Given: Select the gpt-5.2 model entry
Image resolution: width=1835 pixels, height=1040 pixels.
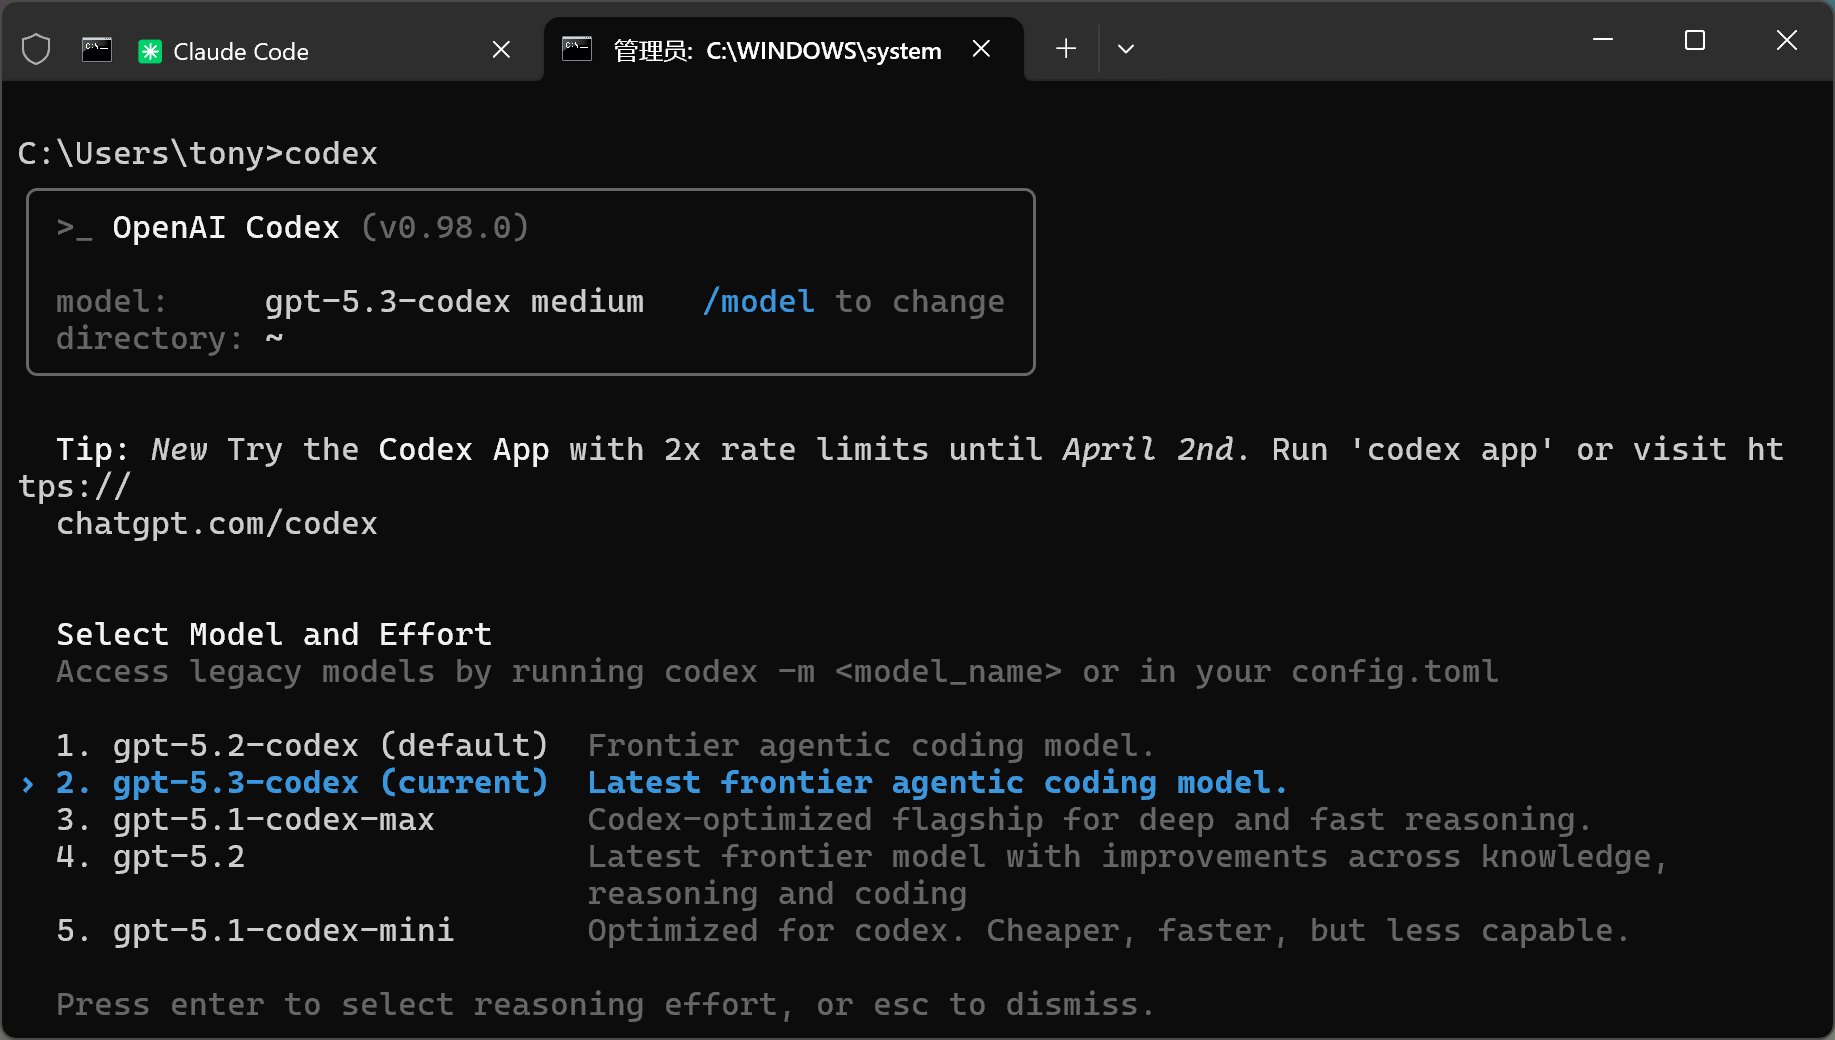Looking at the screenshot, I should tap(178, 857).
